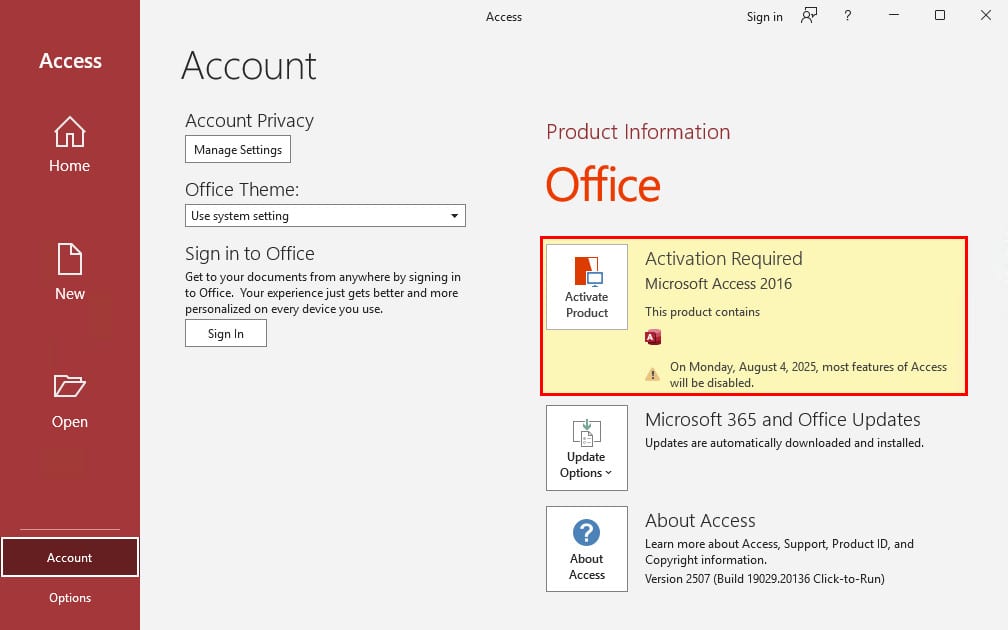Click Sign in link in title bar
Image resolution: width=1008 pixels, height=630 pixels.
tap(764, 17)
